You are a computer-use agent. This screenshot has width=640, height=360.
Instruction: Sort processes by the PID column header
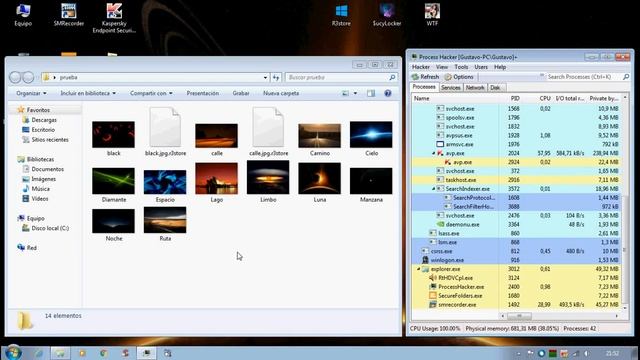pyautogui.click(x=511, y=98)
